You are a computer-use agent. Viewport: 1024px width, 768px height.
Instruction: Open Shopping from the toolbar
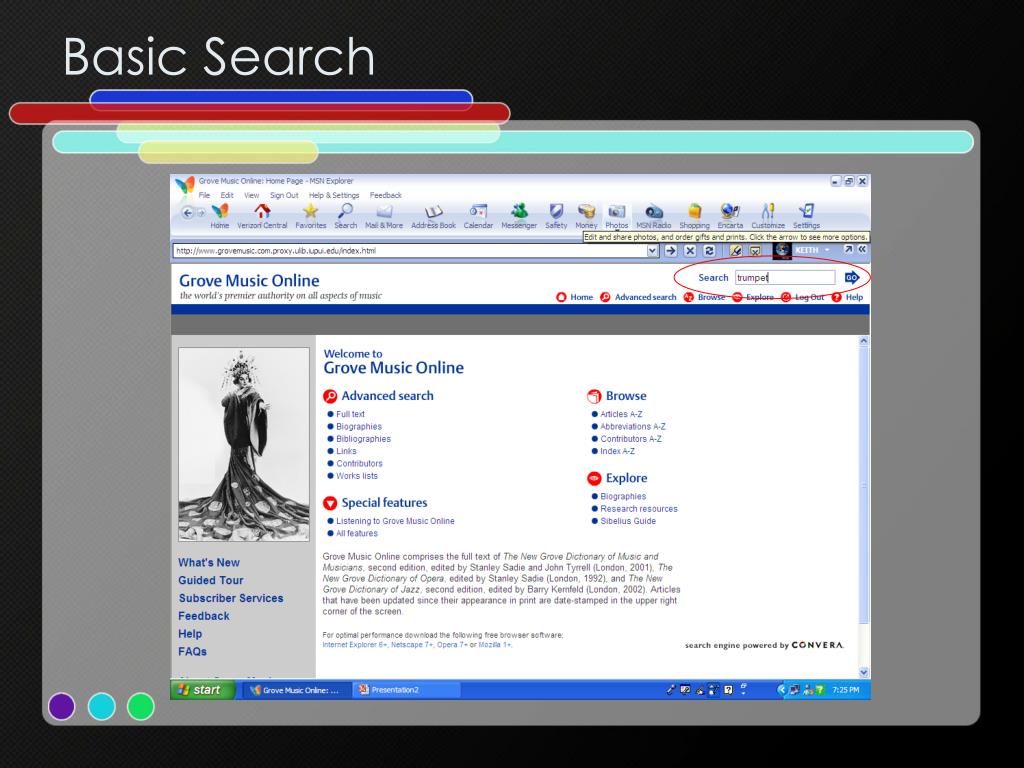pos(694,216)
